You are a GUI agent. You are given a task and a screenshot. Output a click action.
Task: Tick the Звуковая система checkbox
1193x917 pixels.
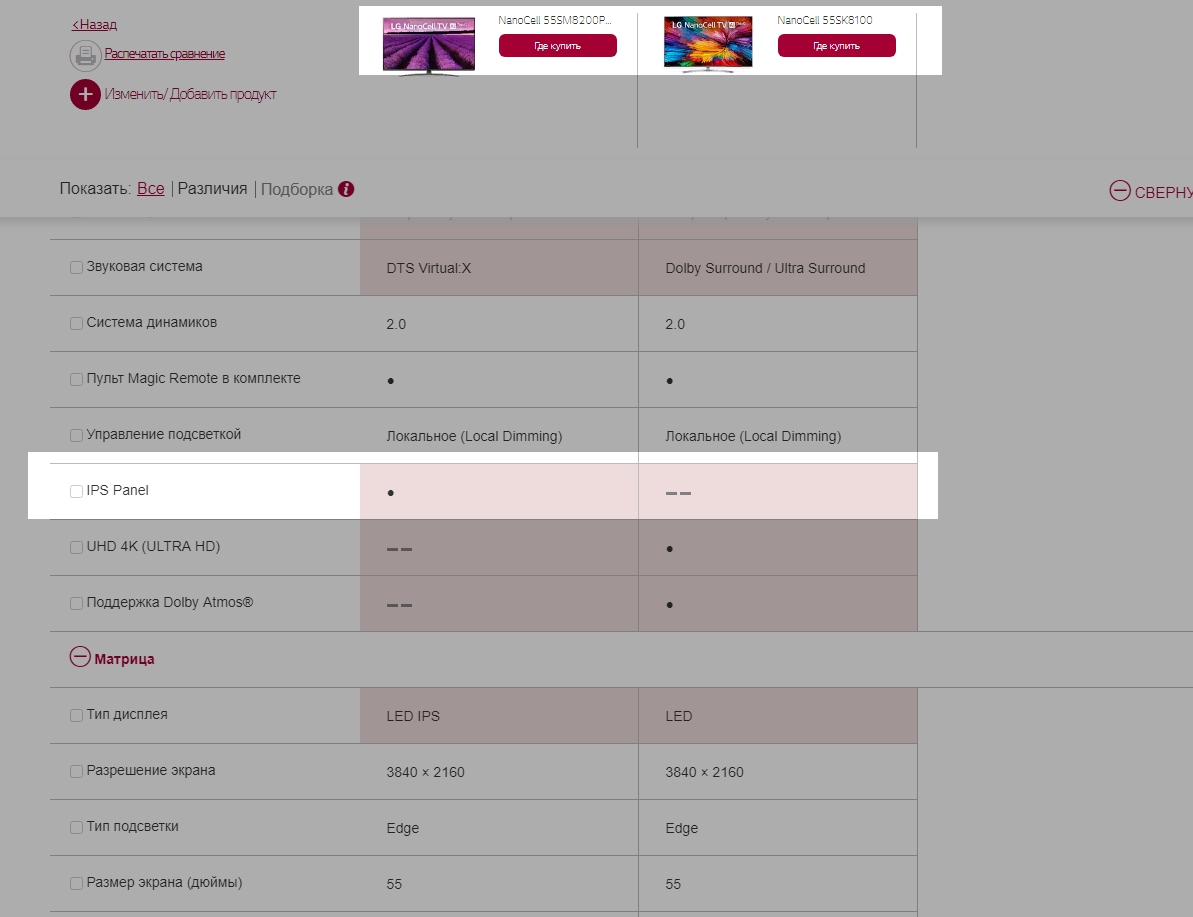click(77, 268)
